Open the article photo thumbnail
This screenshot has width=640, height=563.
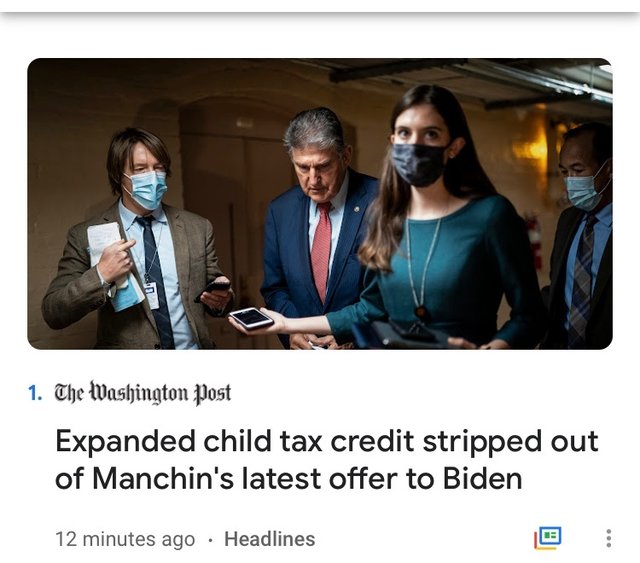pos(320,204)
